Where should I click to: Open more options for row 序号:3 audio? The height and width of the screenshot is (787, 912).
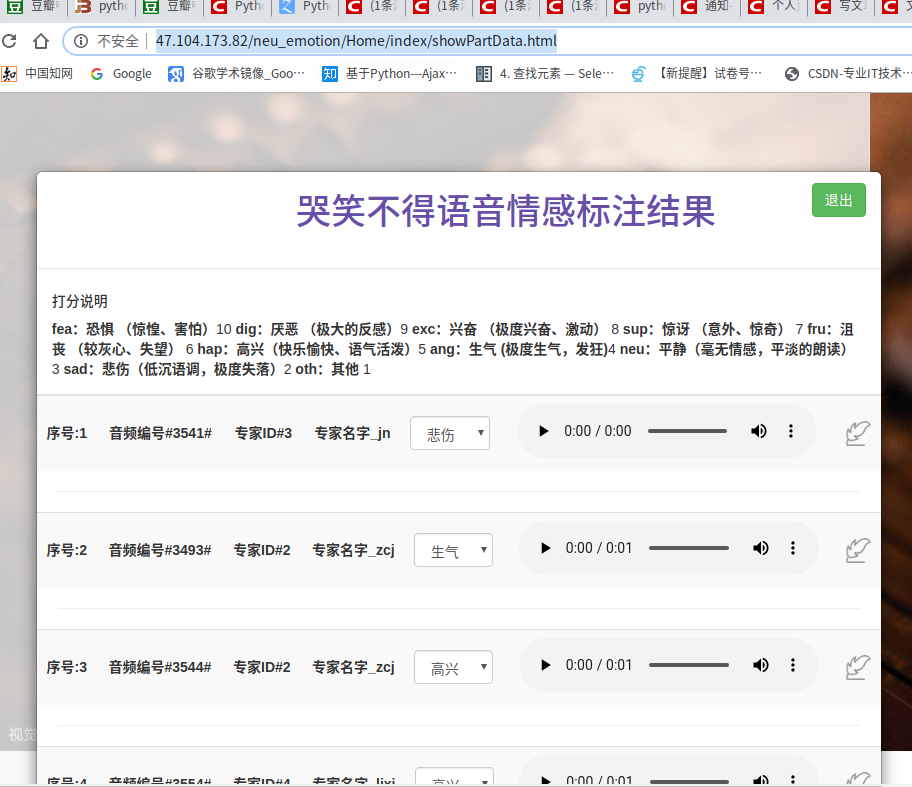pos(792,665)
